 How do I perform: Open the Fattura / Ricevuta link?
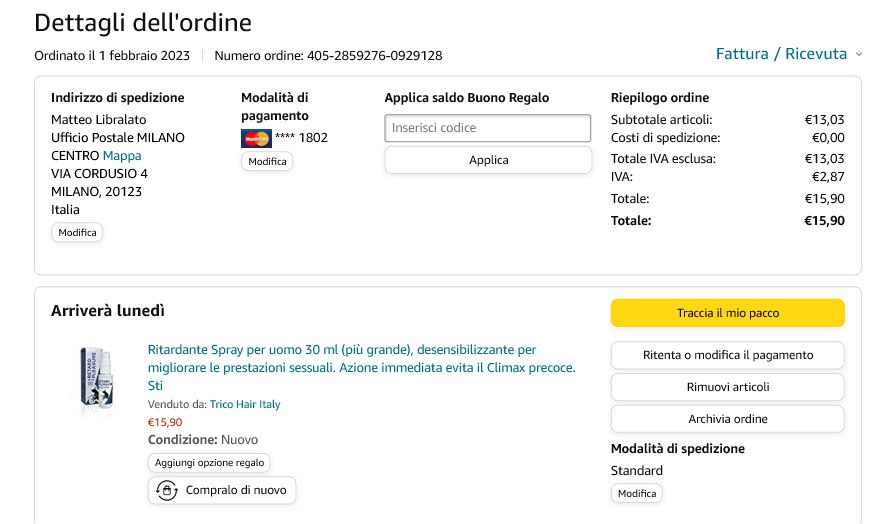pos(781,54)
